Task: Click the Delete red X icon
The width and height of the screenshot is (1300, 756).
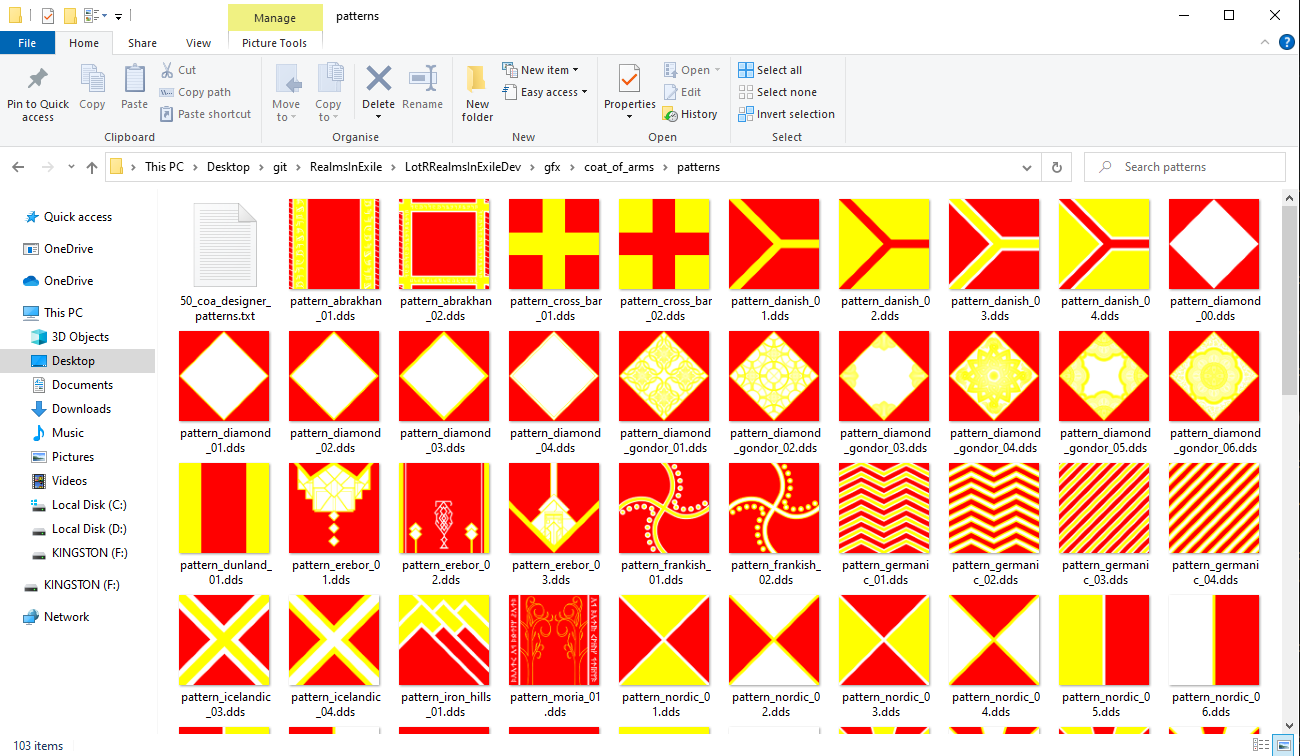Action: (378, 78)
